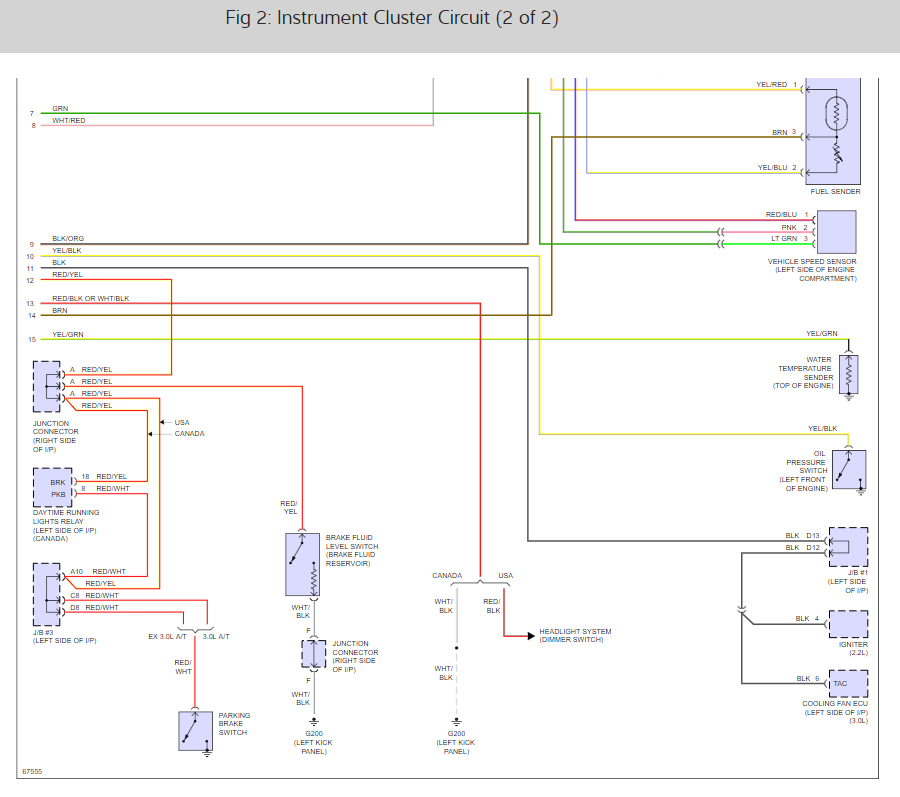Select the Parking Brake Switch symbol
The image size is (900, 797).
tap(195, 731)
